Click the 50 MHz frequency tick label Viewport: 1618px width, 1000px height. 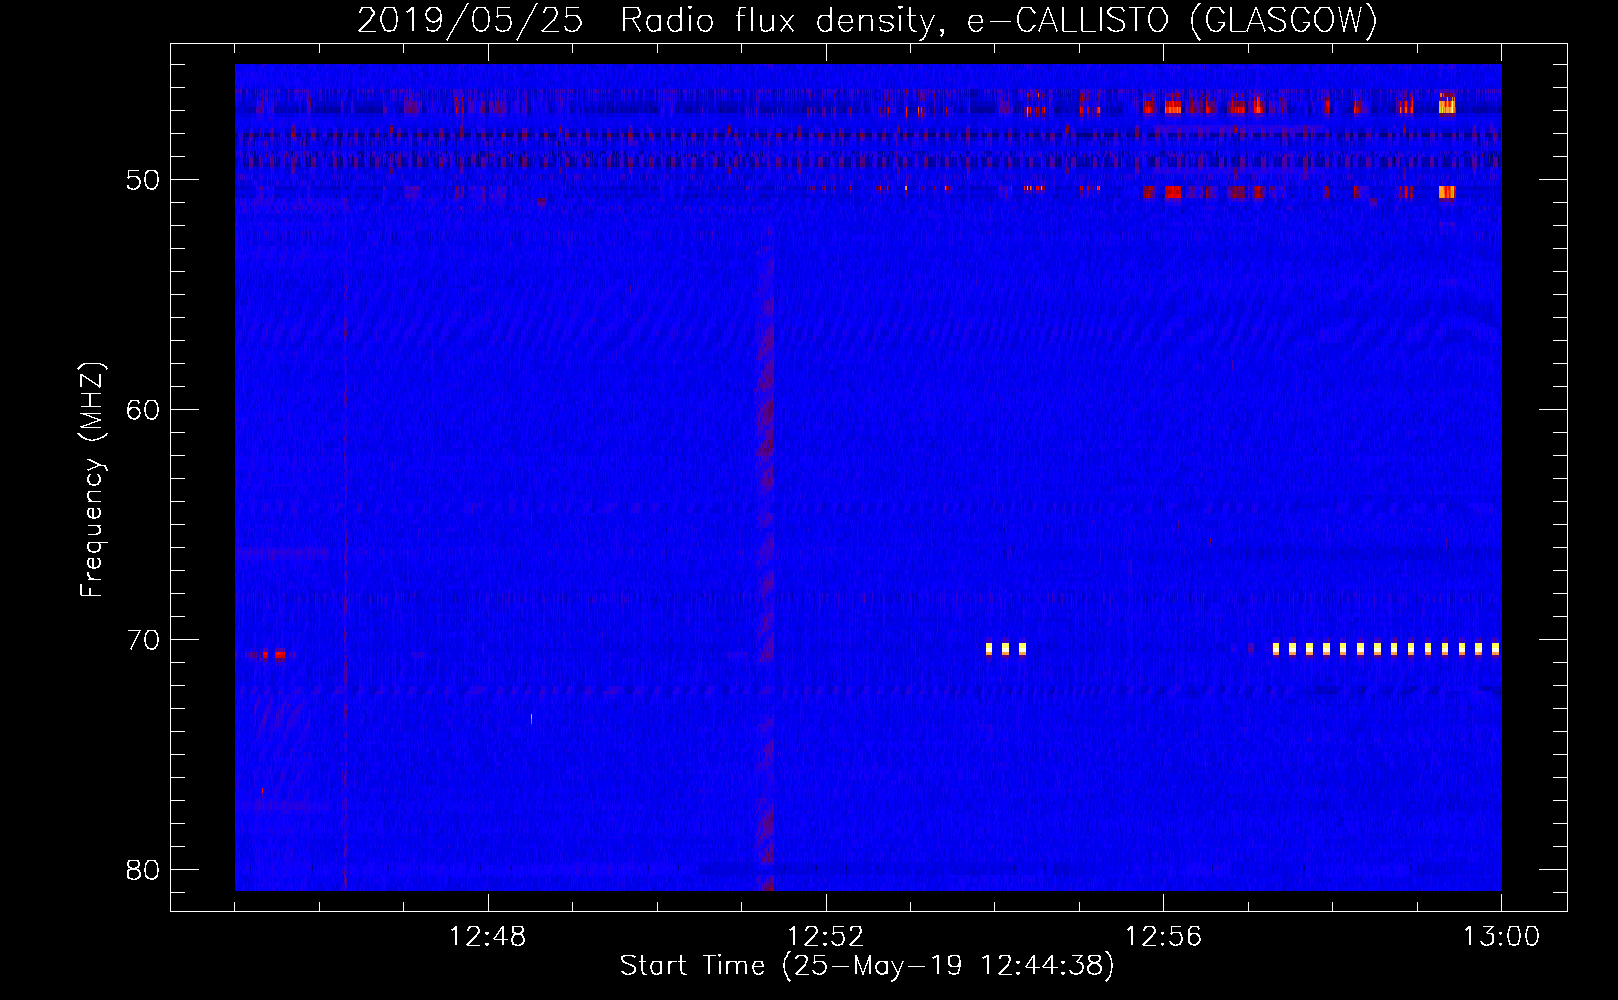[x=144, y=180]
